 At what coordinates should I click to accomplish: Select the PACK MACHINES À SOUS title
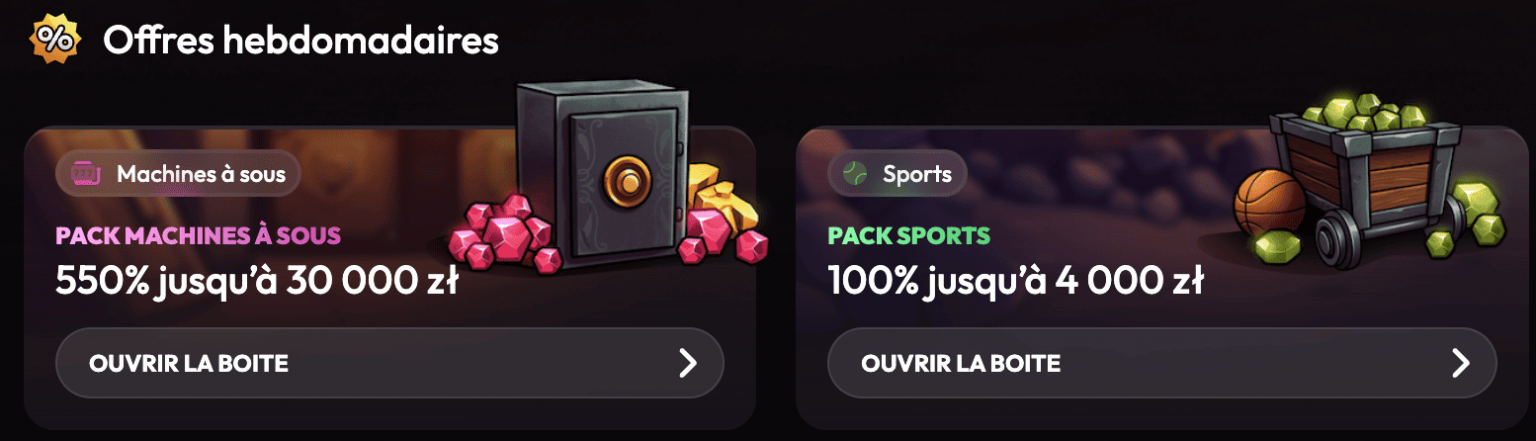click(x=198, y=236)
